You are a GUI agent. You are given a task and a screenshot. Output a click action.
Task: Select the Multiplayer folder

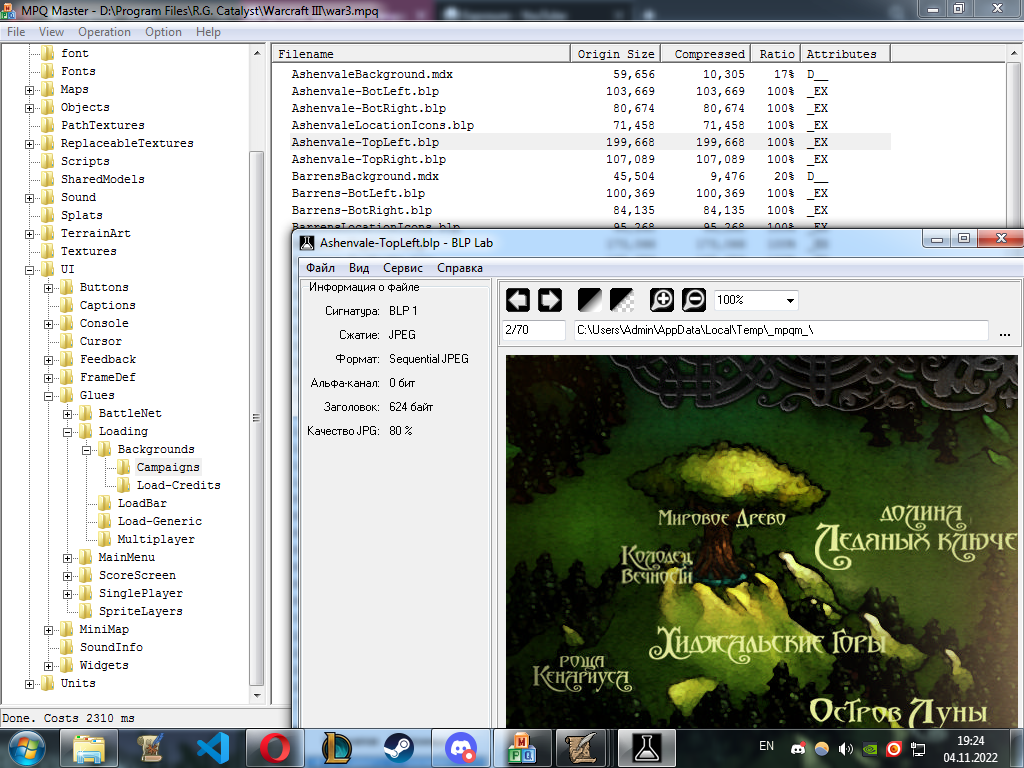(155, 539)
